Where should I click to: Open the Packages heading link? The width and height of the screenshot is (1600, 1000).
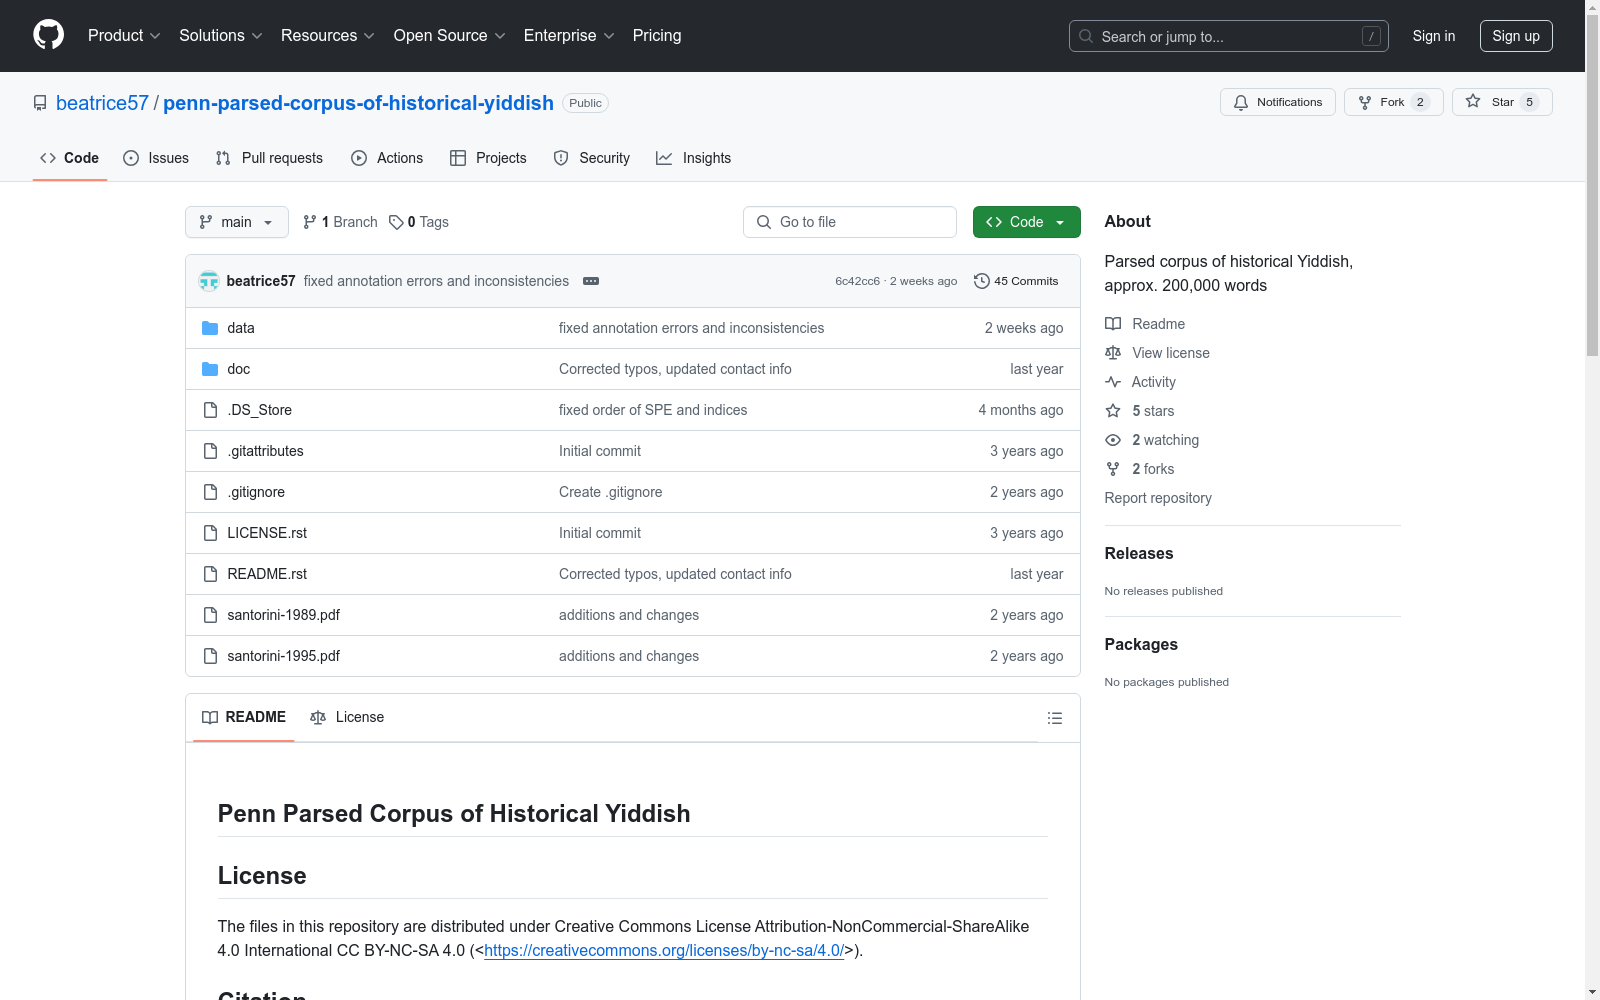pyautogui.click(x=1141, y=644)
